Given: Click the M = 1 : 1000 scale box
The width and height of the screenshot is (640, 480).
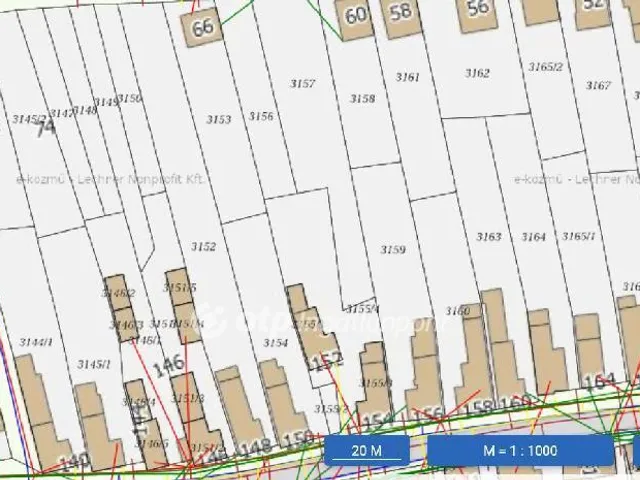Looking at the screenshot, I should (520, 450).
